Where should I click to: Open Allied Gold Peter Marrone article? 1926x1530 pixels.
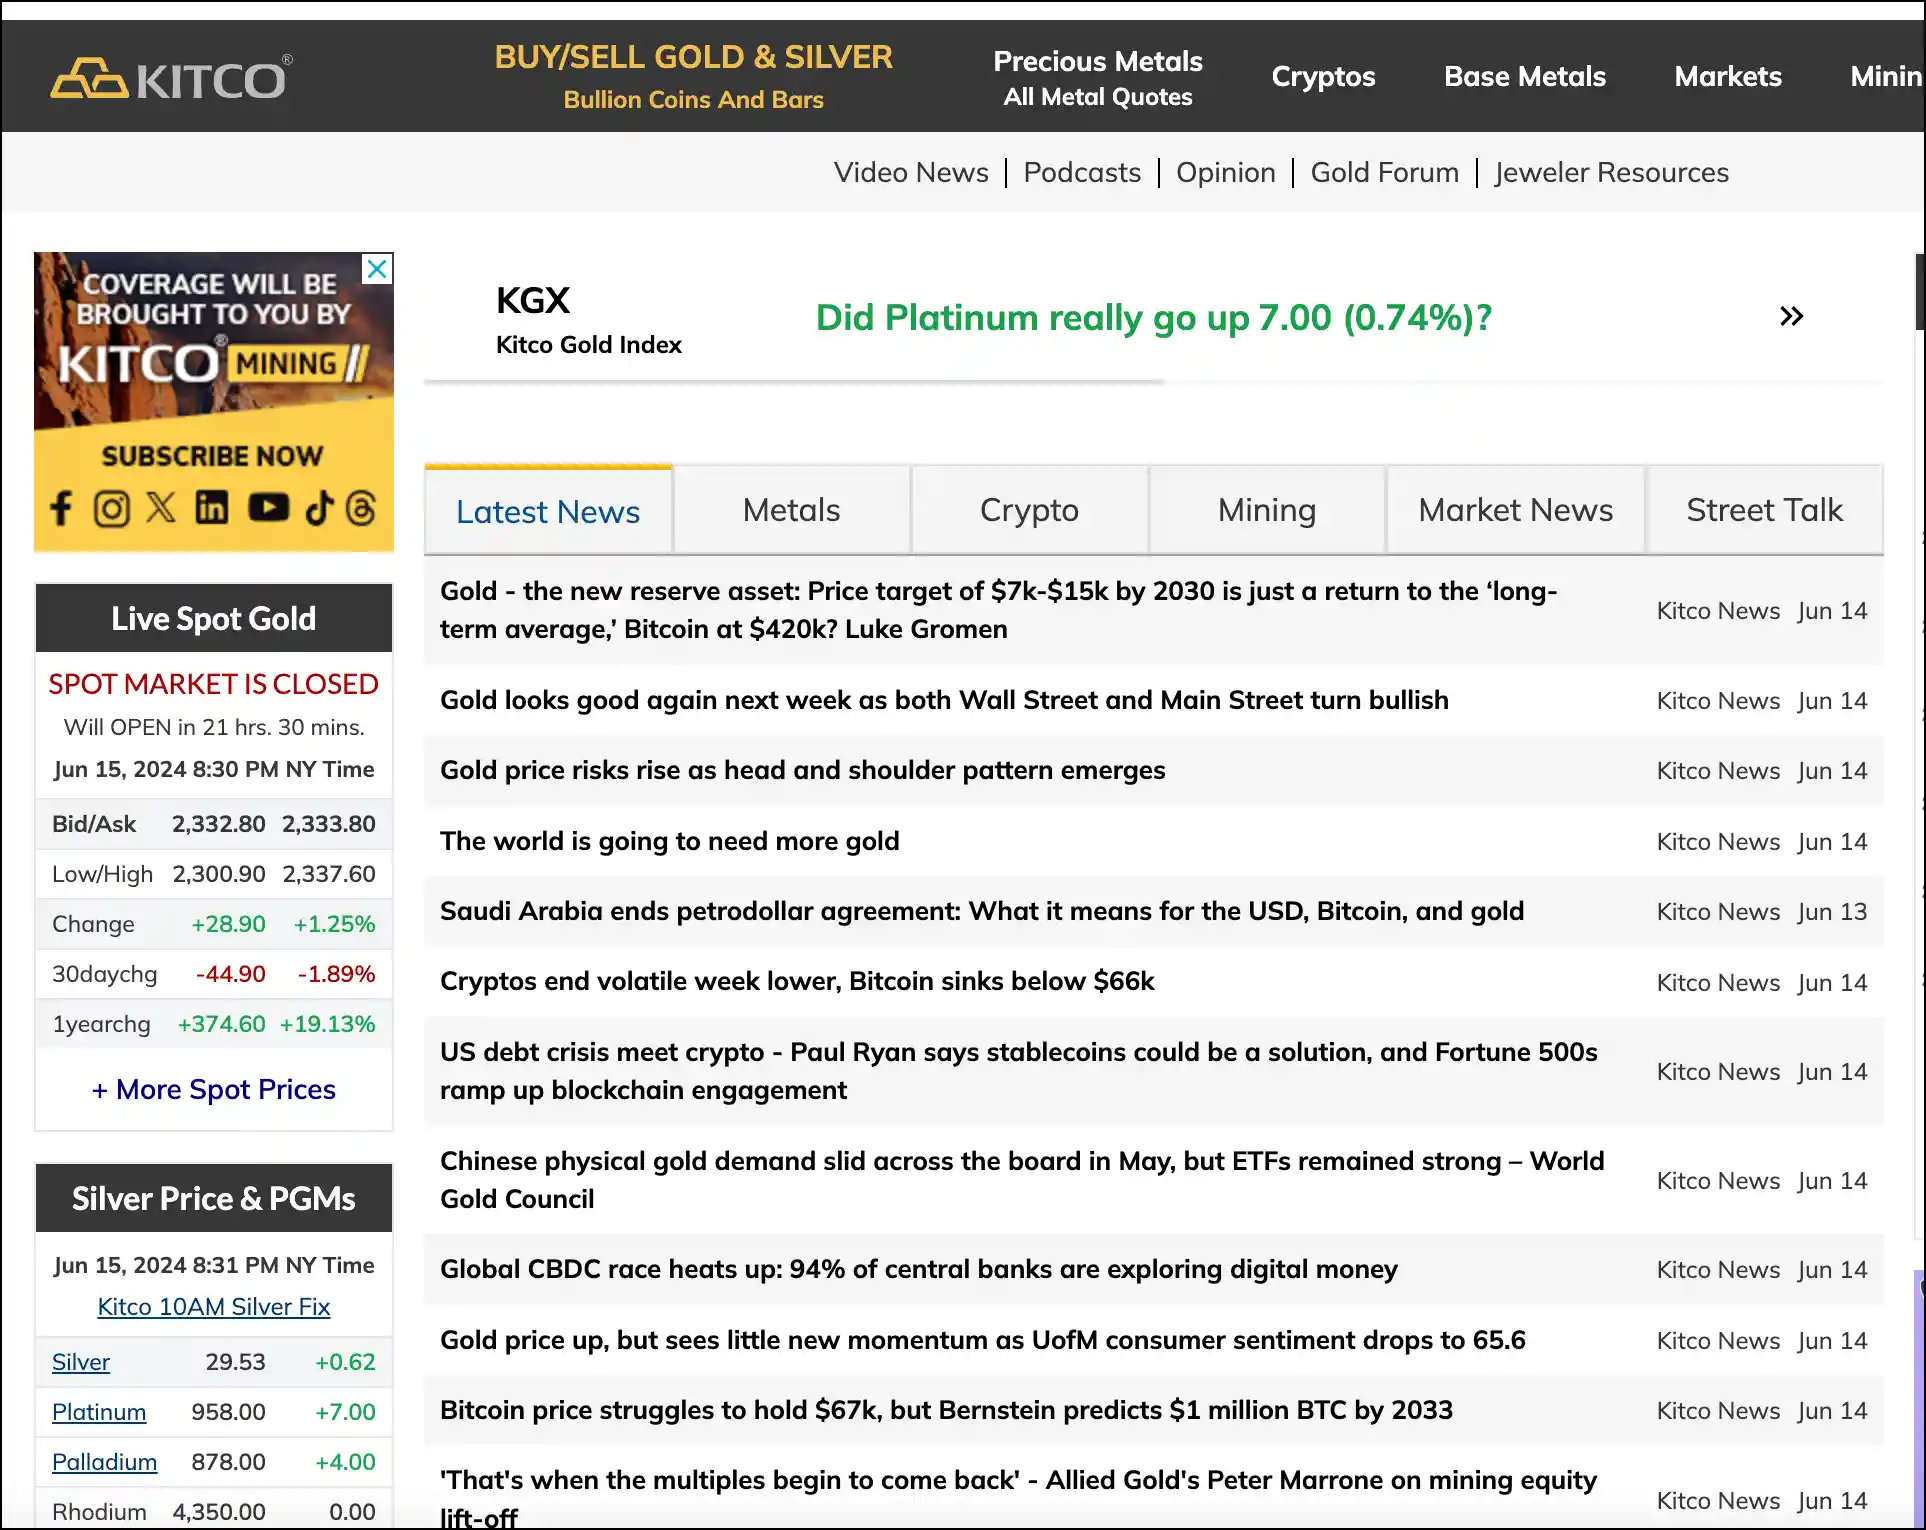click(1018, 1498)
